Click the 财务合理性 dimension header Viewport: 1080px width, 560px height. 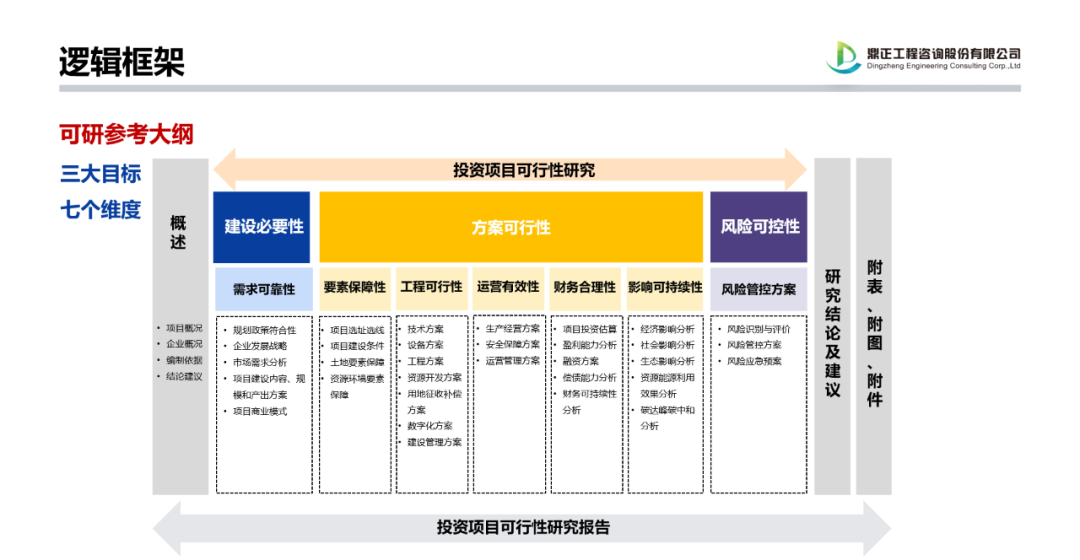(585, 287)
